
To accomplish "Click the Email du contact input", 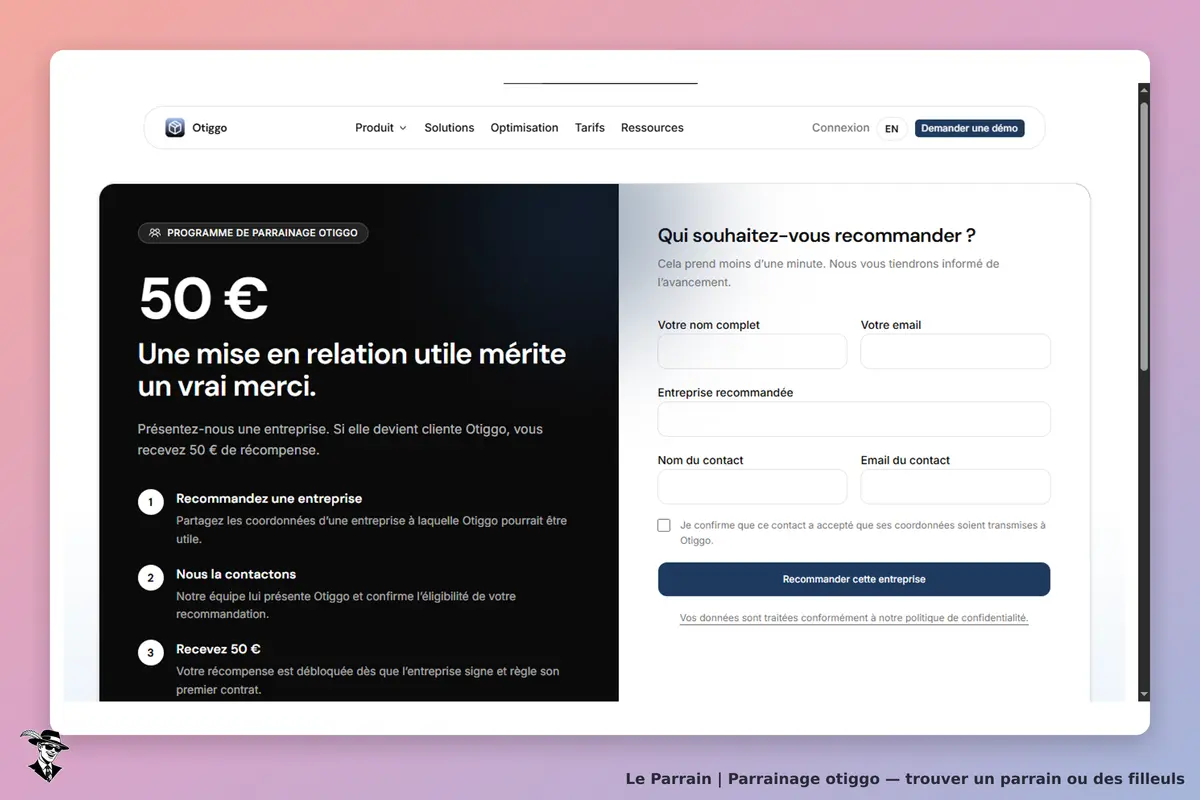I will coord(955,486).
